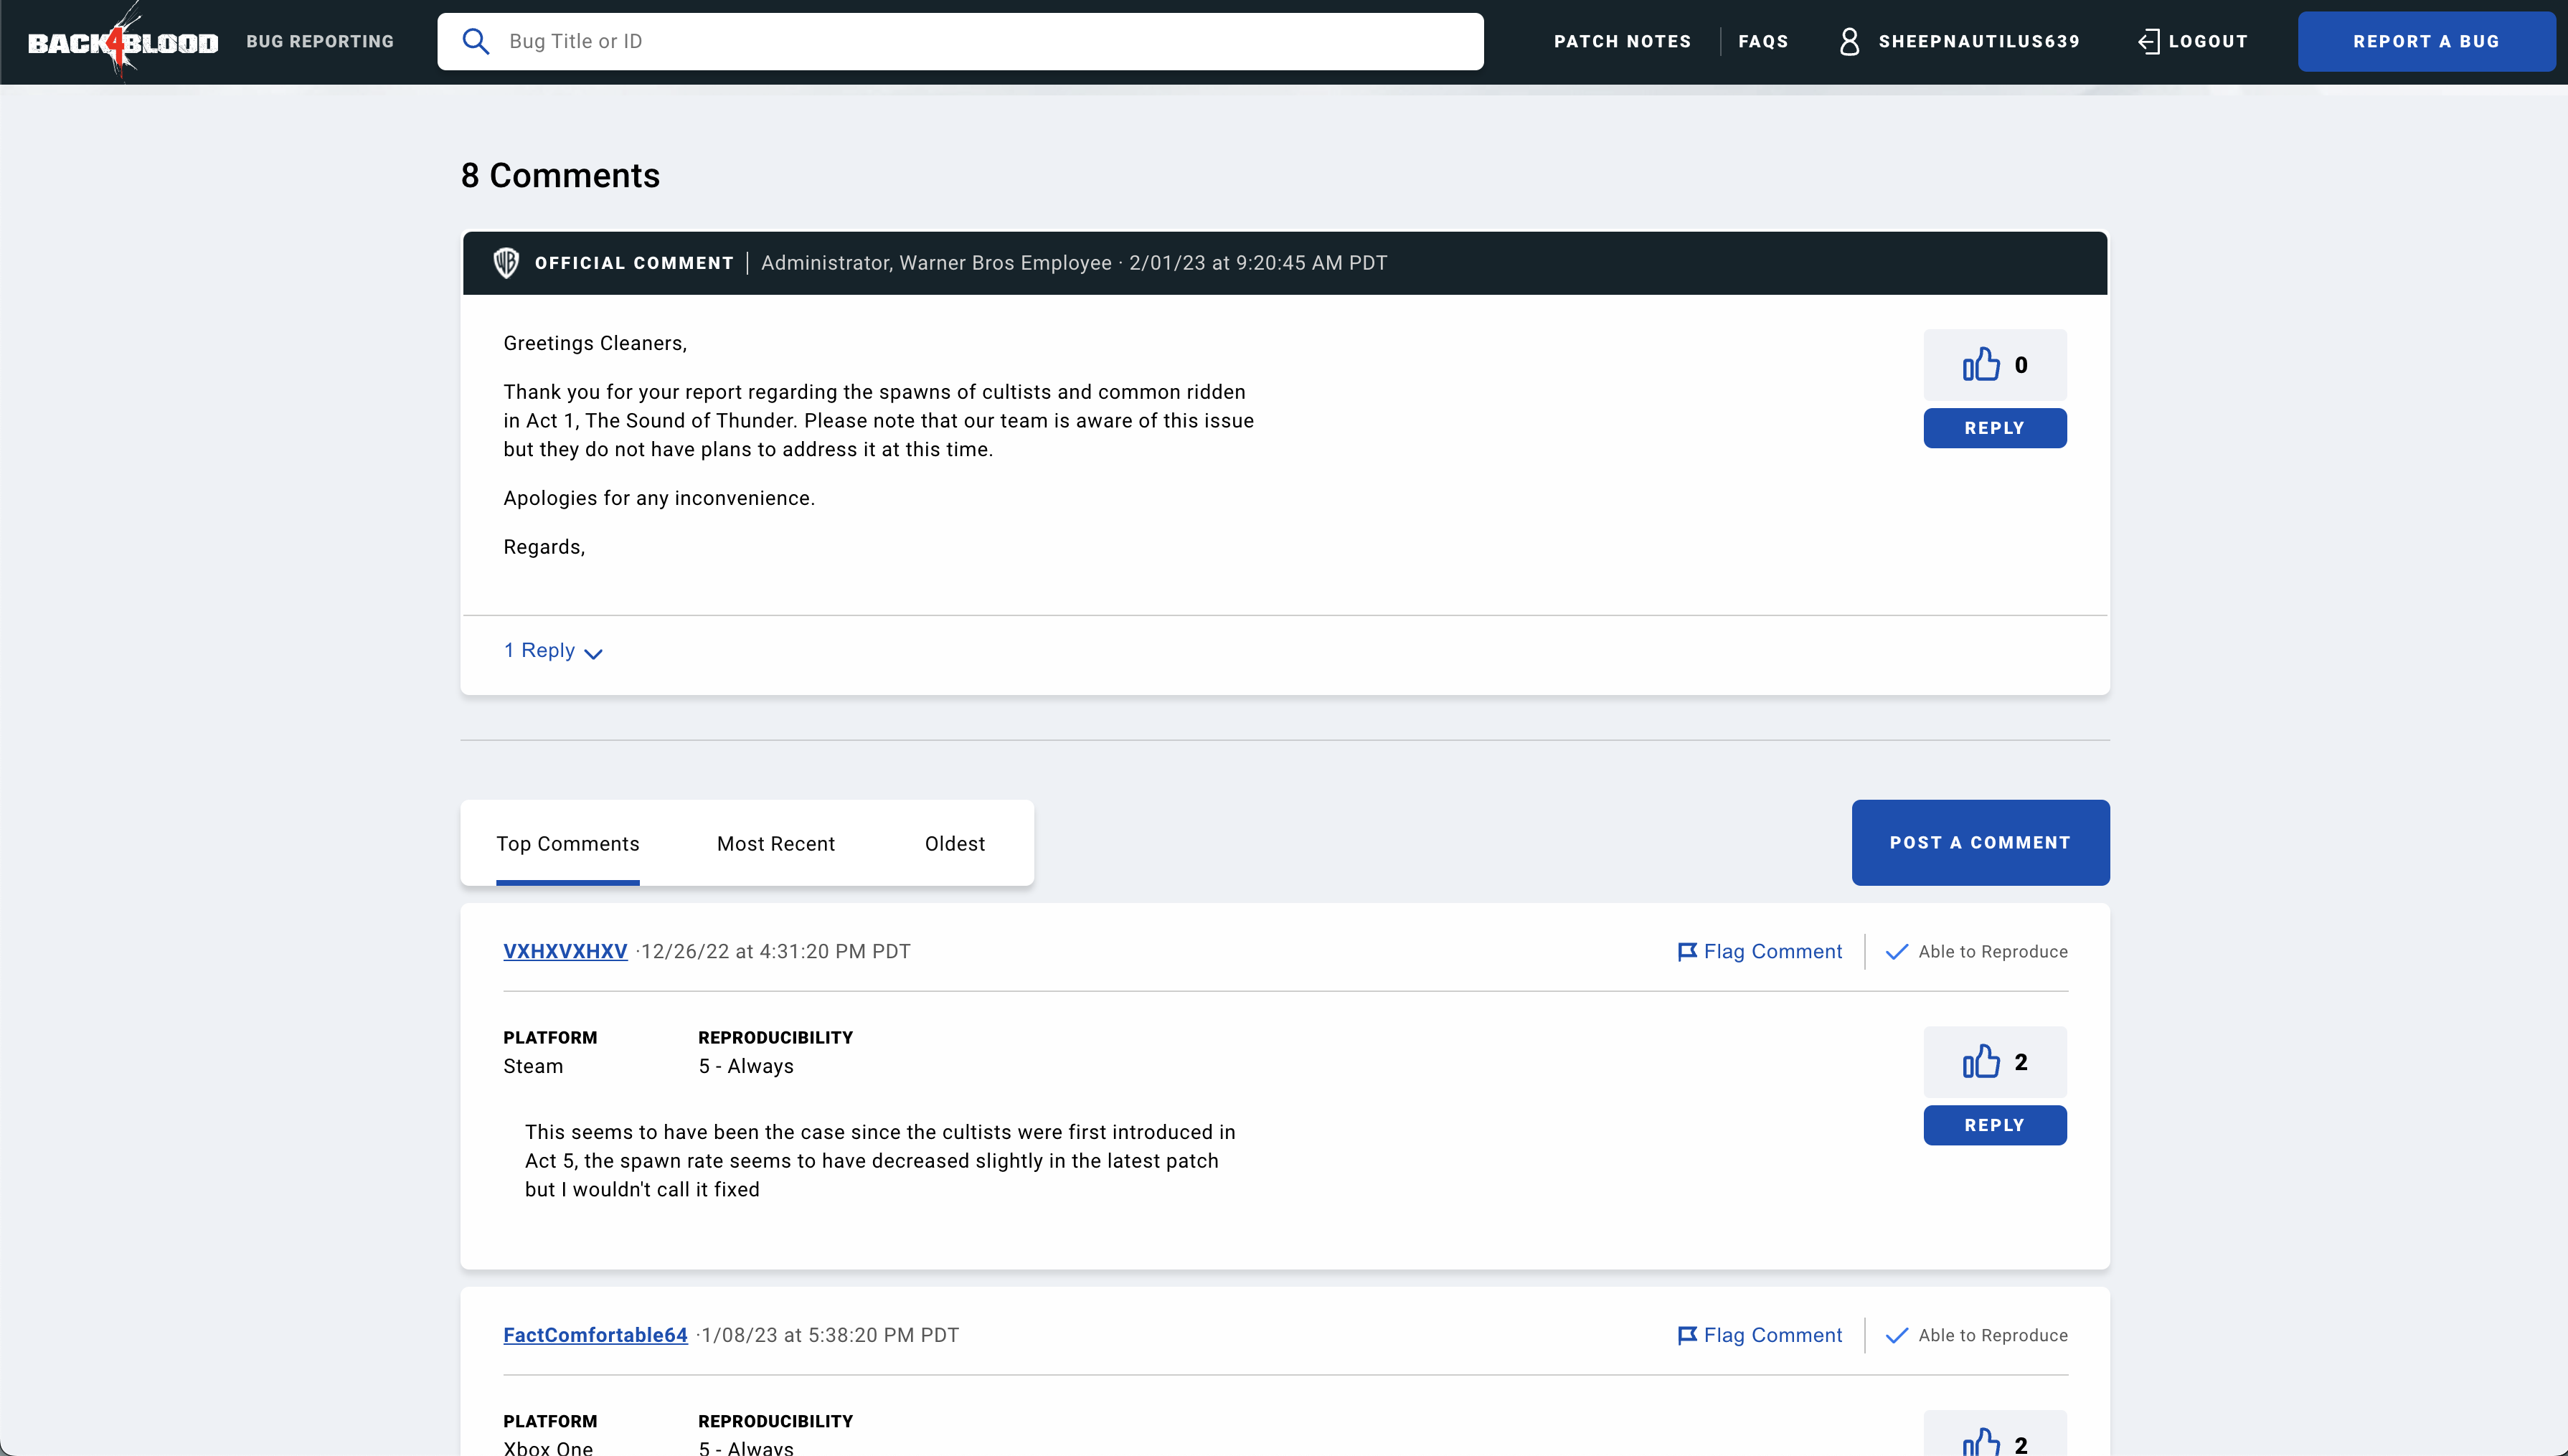This screenshot has height=1456, width=2568.
Task: Switch to Most Recent tab
Action: [776, 843]
